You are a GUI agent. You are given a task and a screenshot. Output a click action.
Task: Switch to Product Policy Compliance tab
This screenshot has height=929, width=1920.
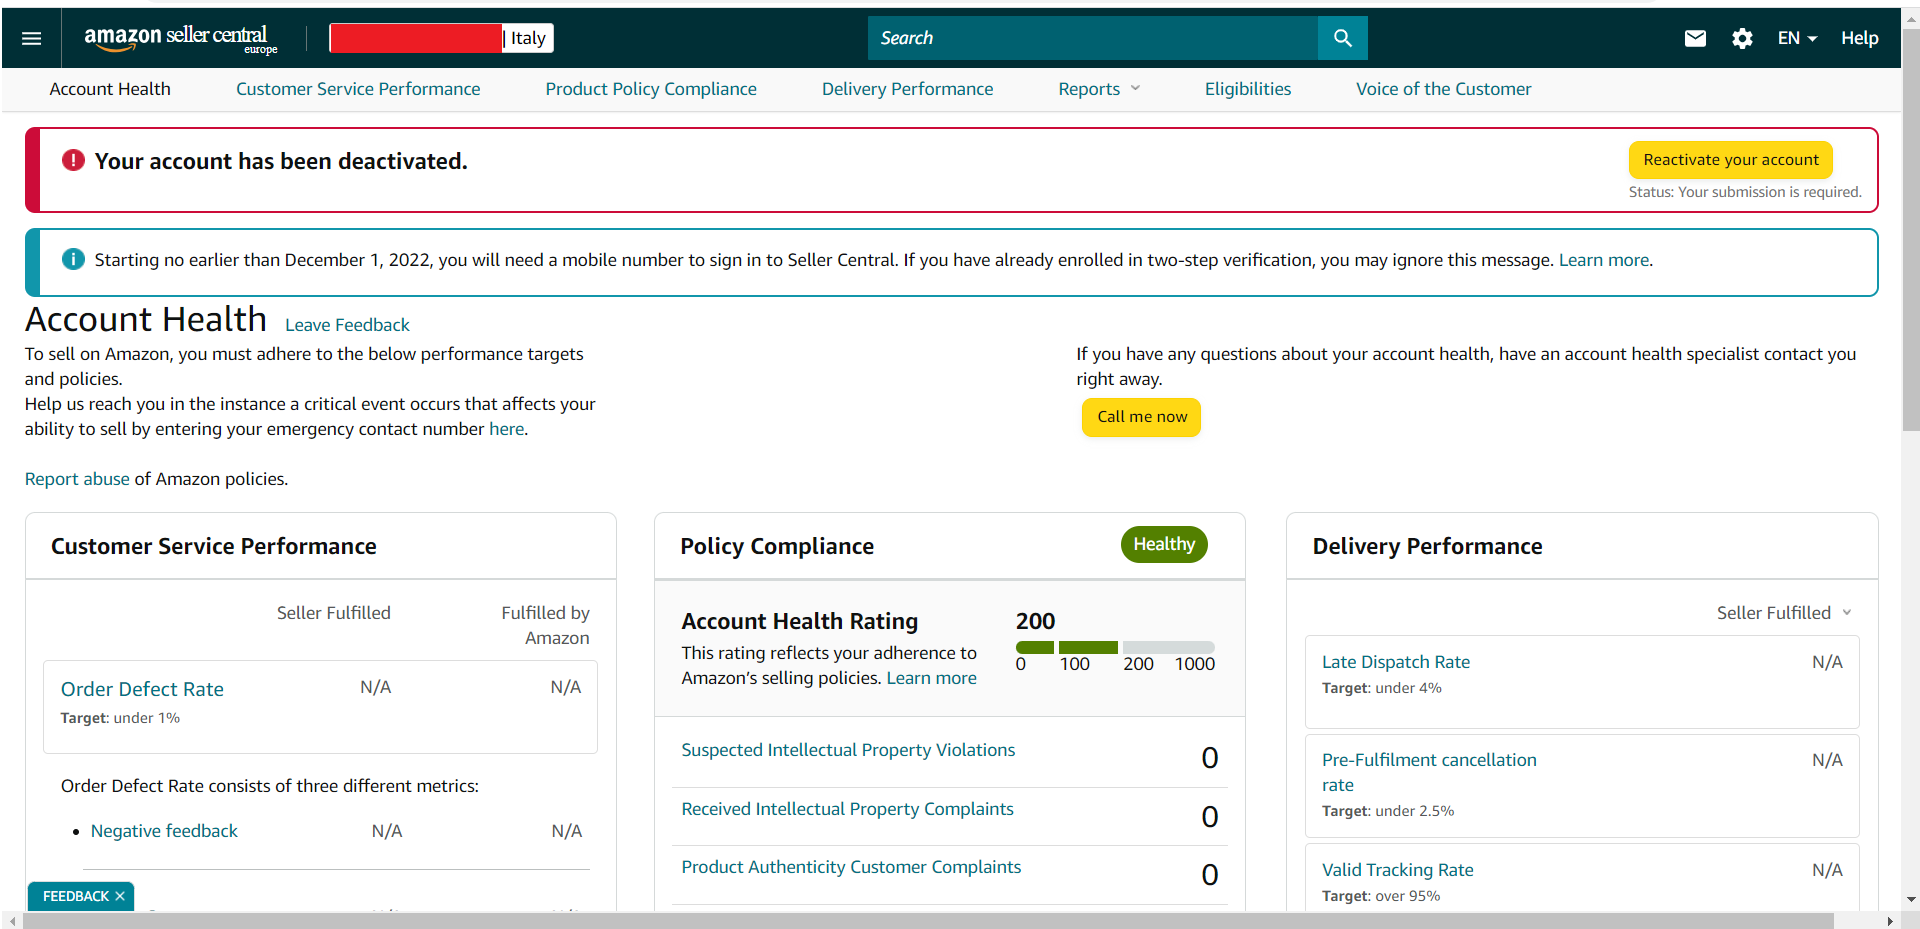pyautogui.click(x=651, y=89)
